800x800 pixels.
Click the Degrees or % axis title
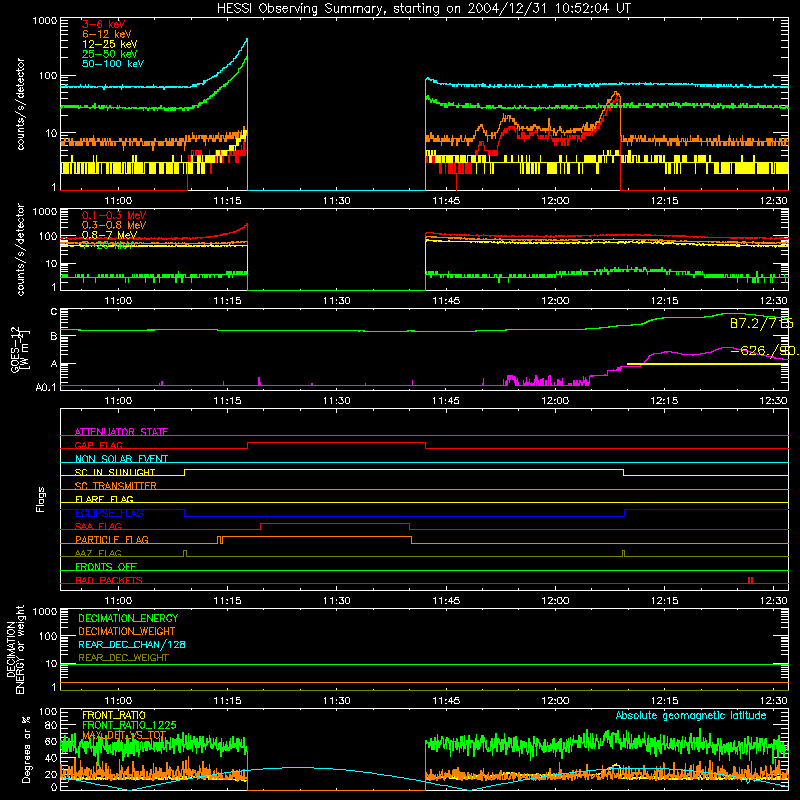click(26, 749)
